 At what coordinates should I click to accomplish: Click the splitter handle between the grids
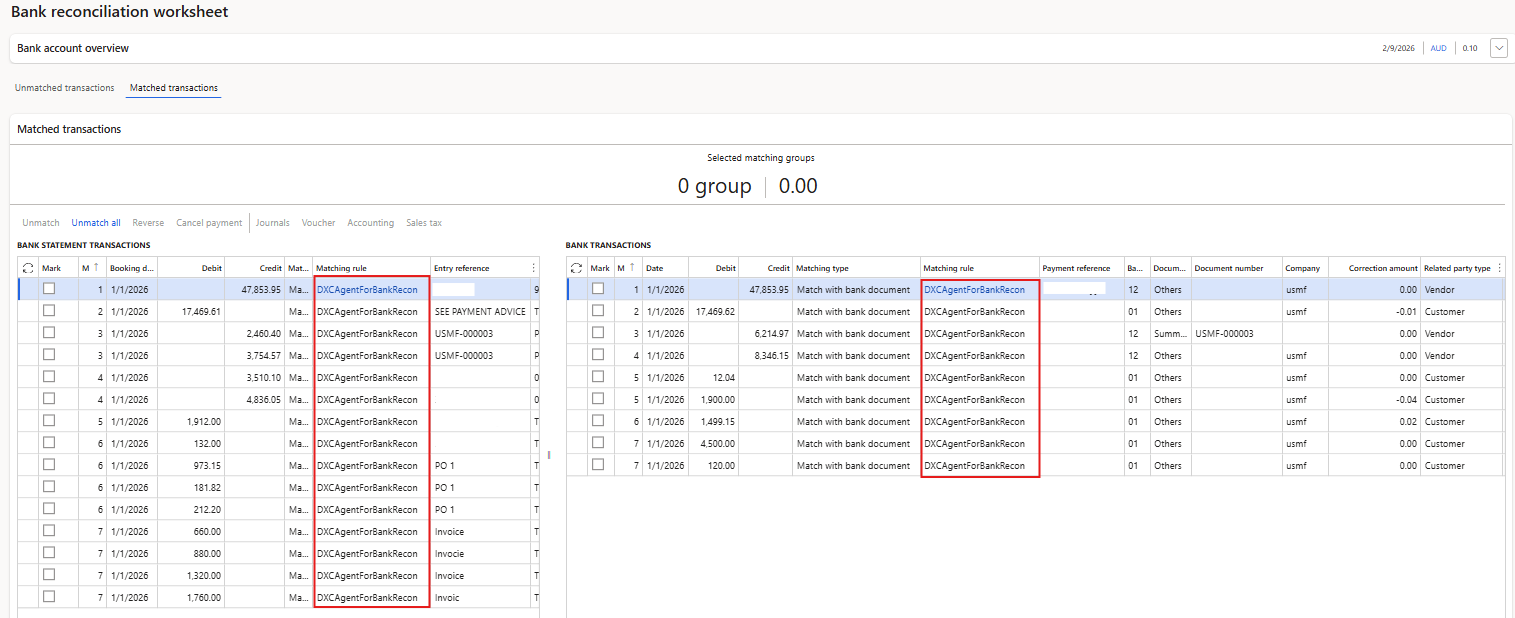[549, 455]
